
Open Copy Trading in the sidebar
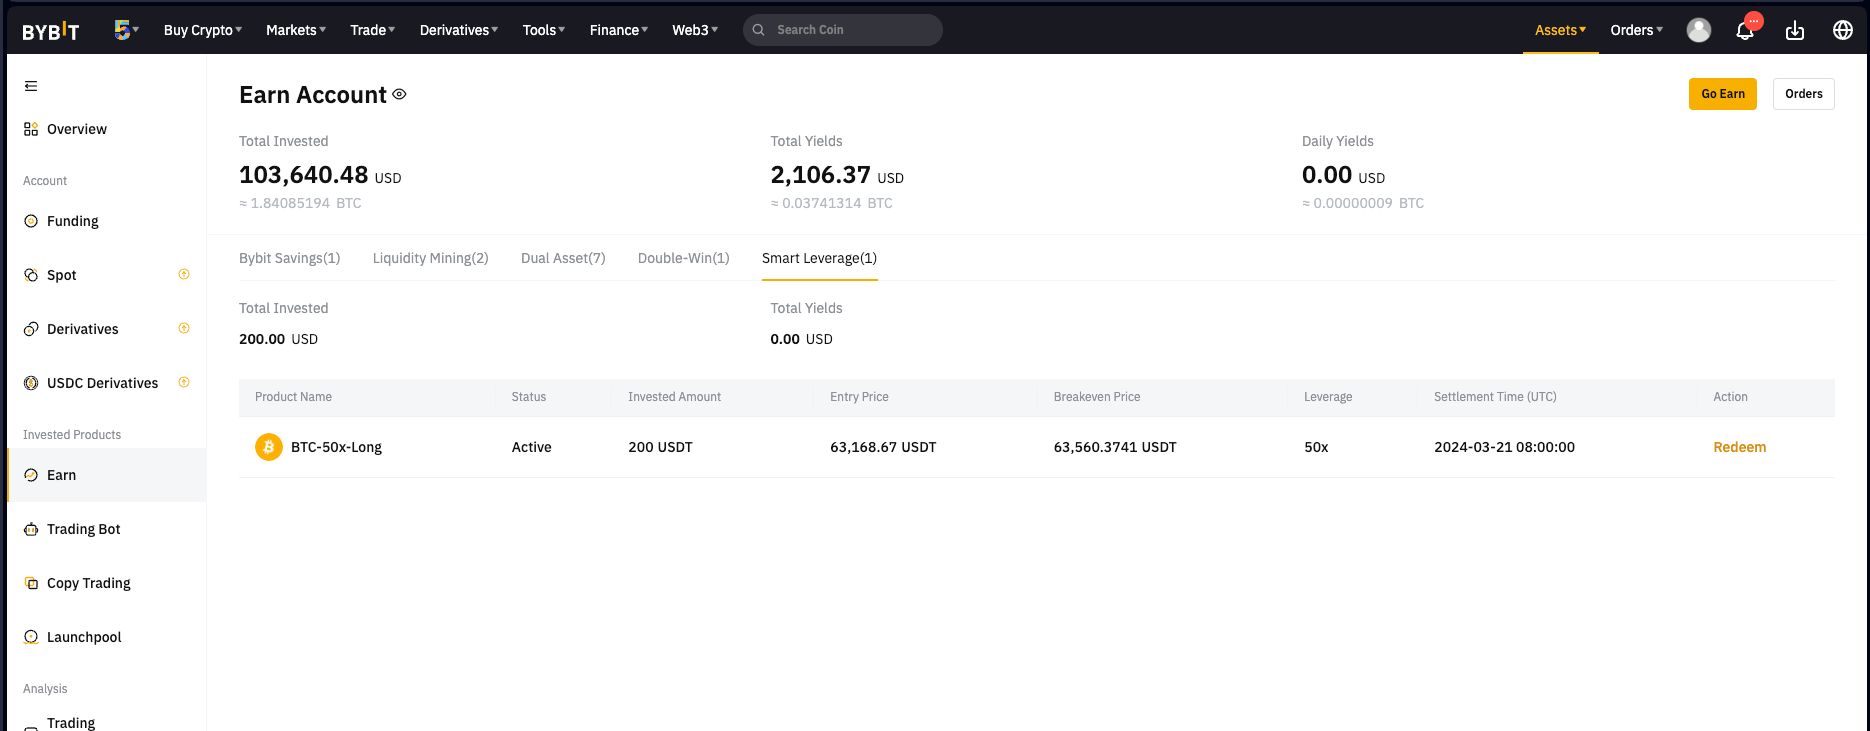pos(89,583)
